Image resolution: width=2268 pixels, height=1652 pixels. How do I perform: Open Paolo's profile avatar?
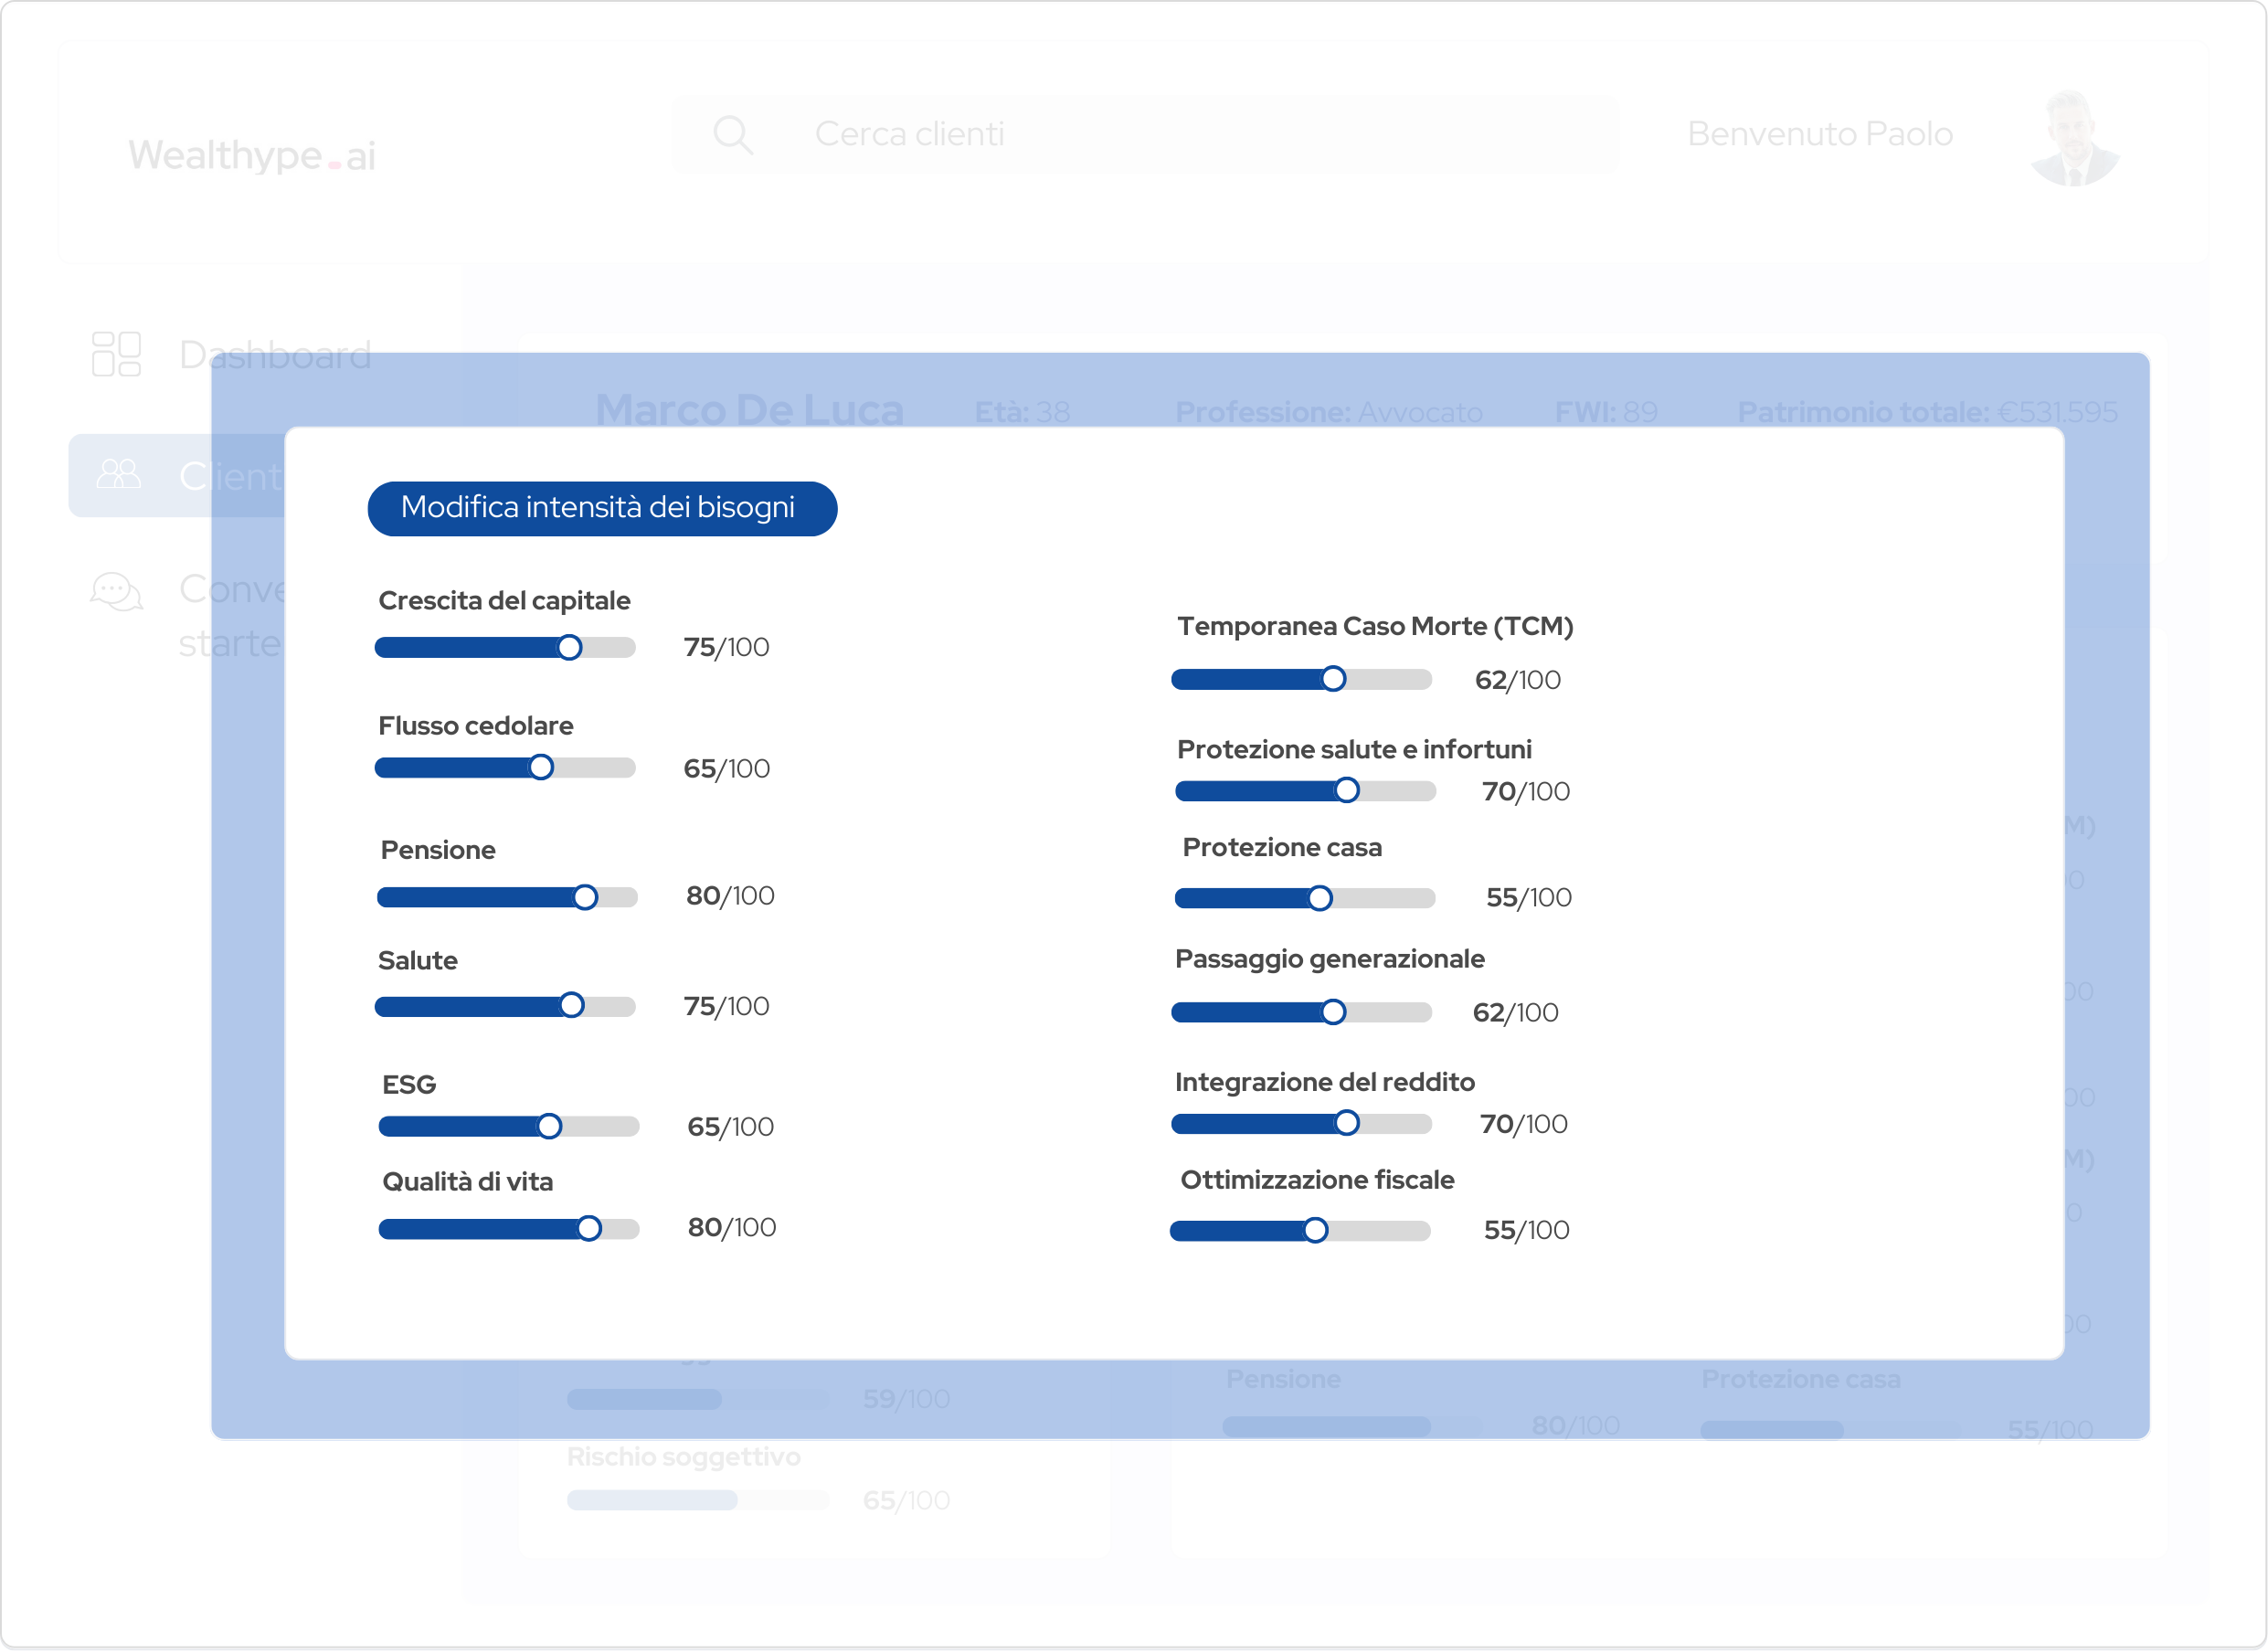pyautogui.click(x=2074, y=140)
